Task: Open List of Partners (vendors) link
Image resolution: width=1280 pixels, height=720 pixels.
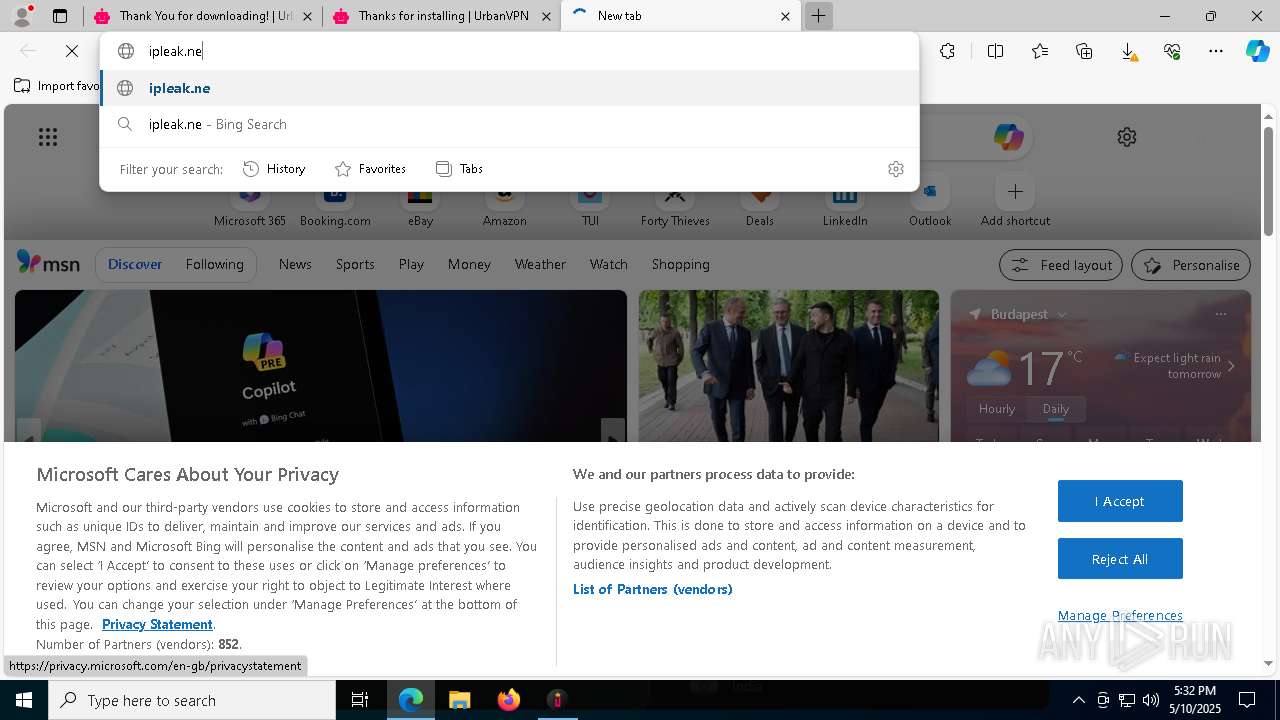Action: (652, 589)
